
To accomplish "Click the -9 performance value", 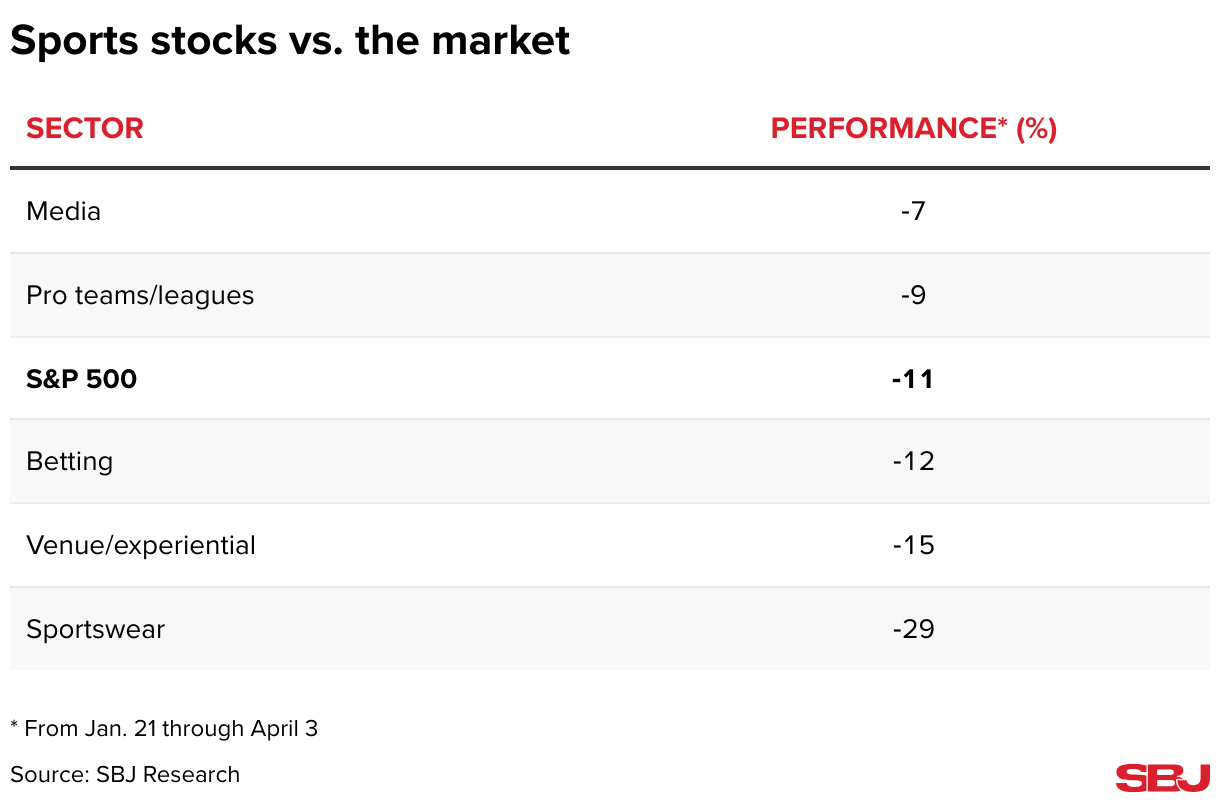I will [x=913, y=296].
